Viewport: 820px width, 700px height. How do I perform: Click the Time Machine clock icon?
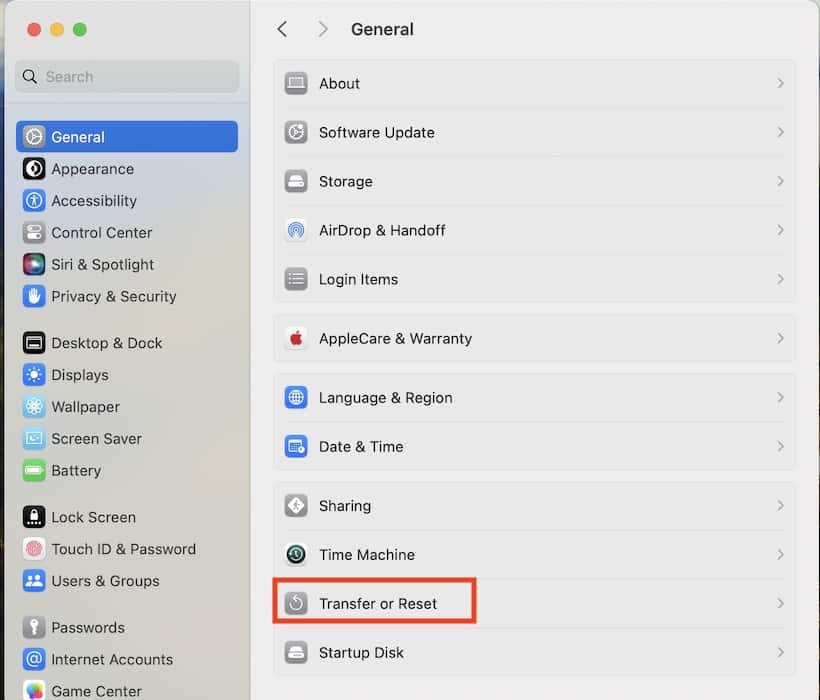[x=296, y=555]
